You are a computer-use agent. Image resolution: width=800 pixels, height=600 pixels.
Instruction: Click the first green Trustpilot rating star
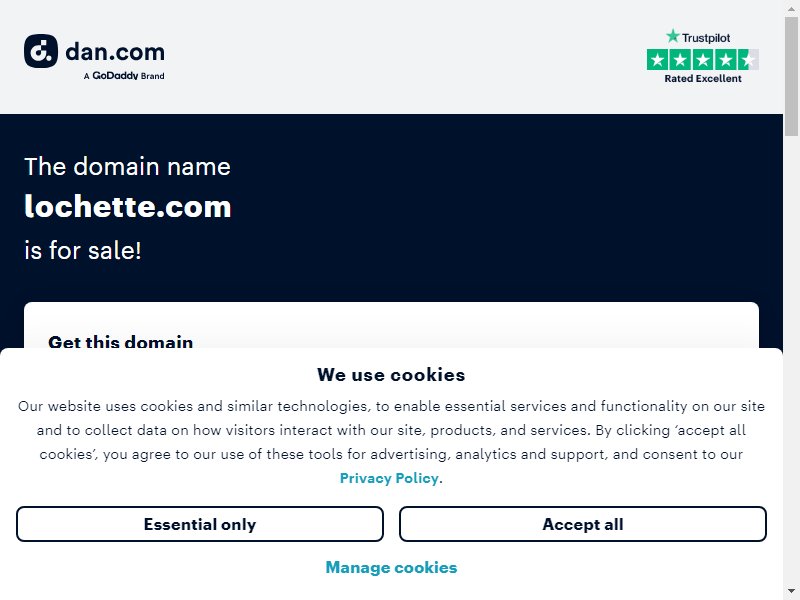coord(658,60)
